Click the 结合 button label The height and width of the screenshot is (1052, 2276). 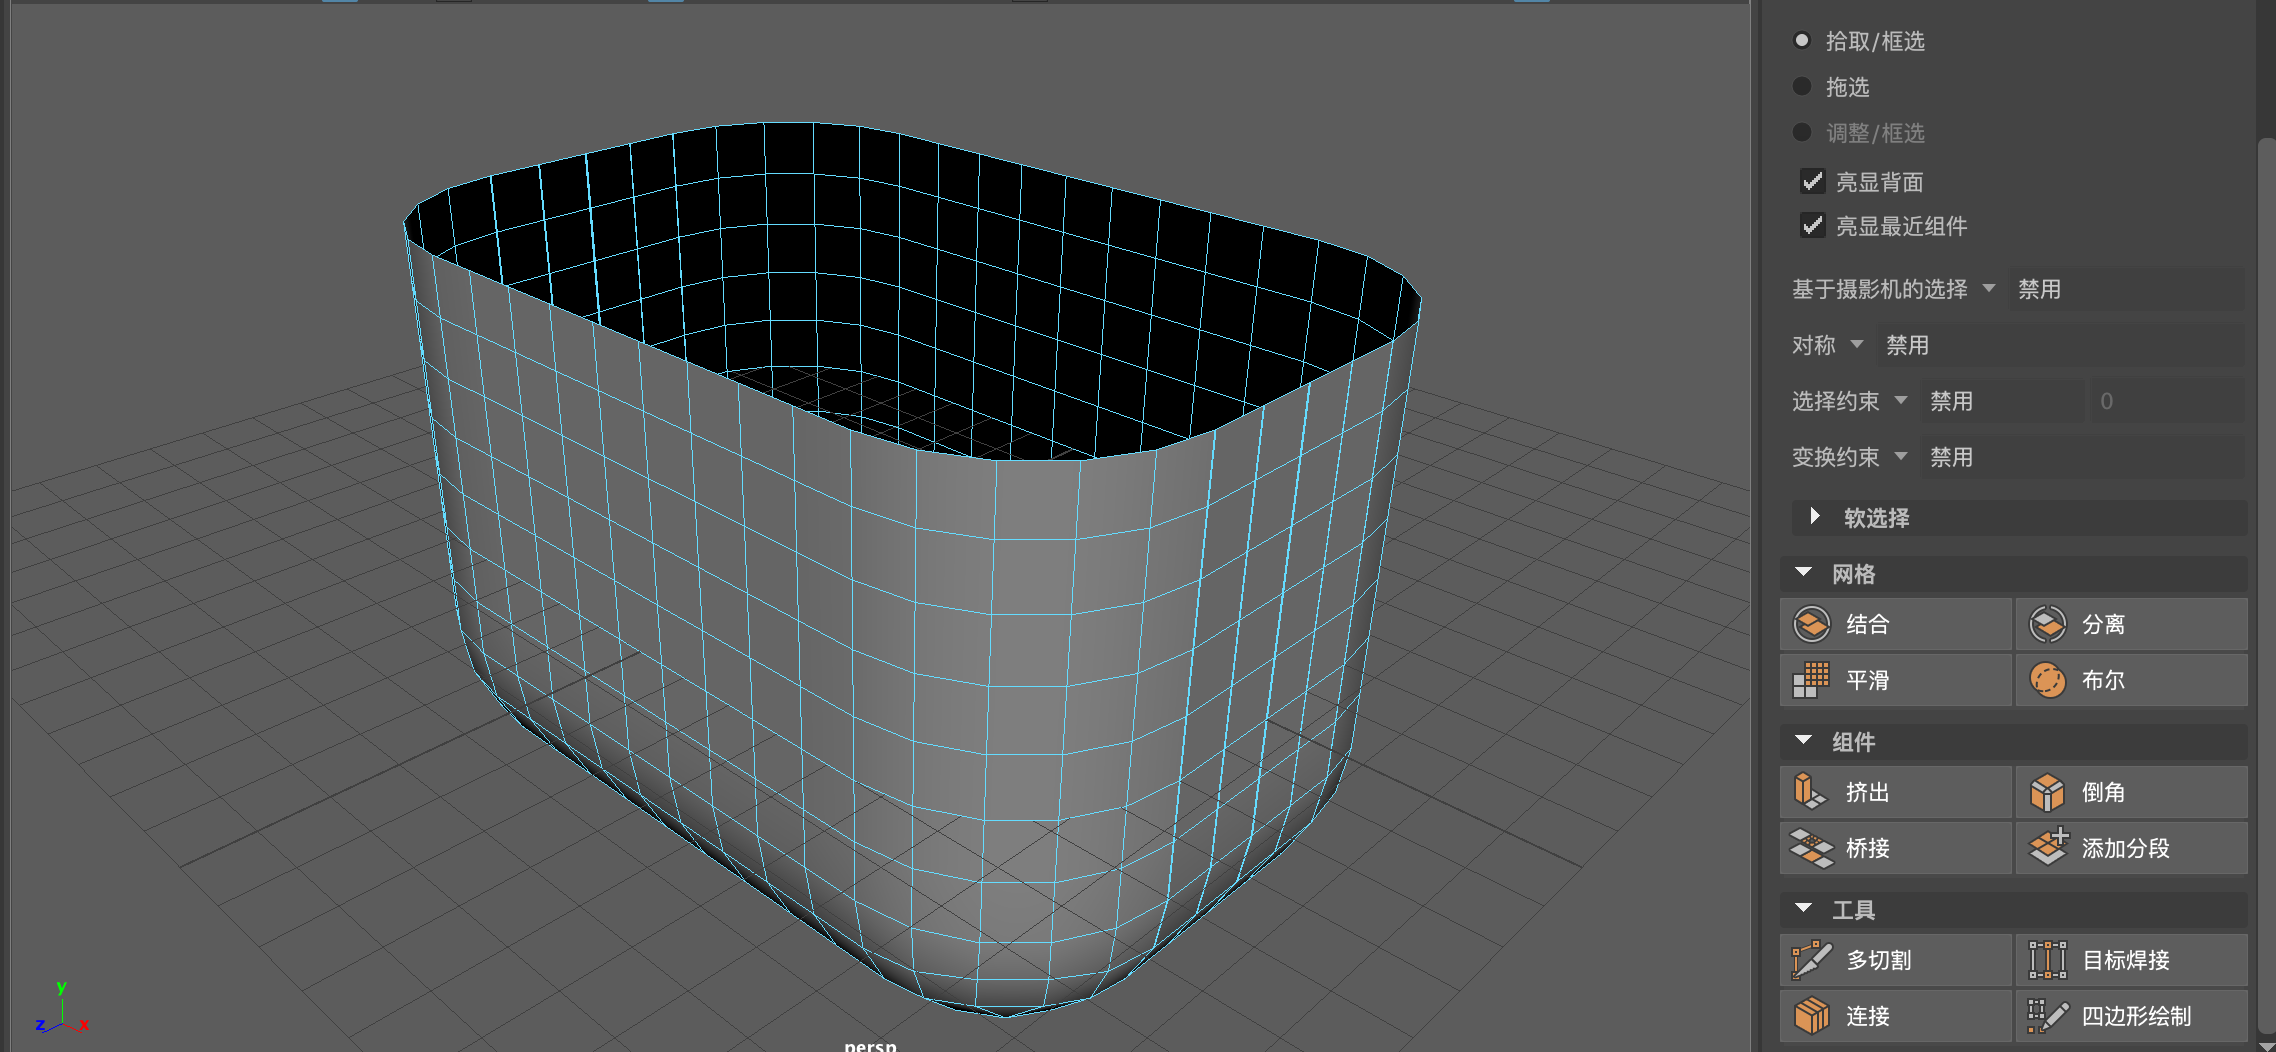point(1867,624)
